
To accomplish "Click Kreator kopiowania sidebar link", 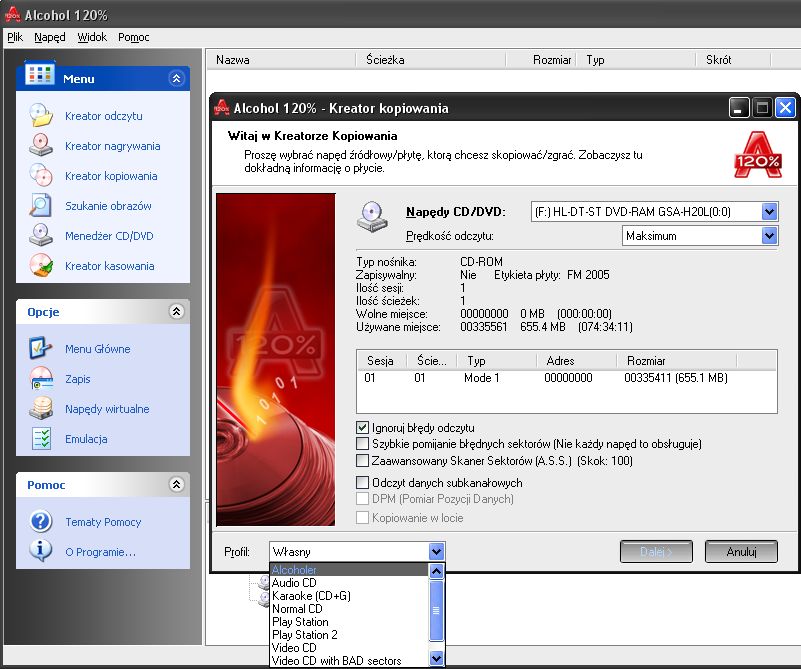I will [x=111, y=176].
